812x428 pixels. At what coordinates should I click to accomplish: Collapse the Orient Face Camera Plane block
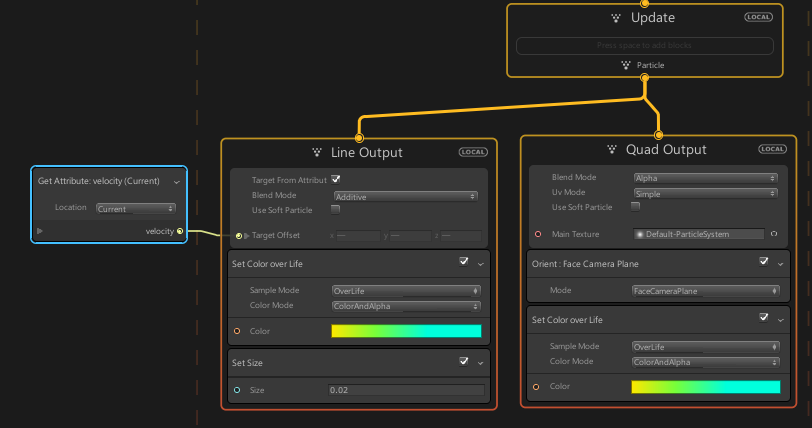(780, 264)
